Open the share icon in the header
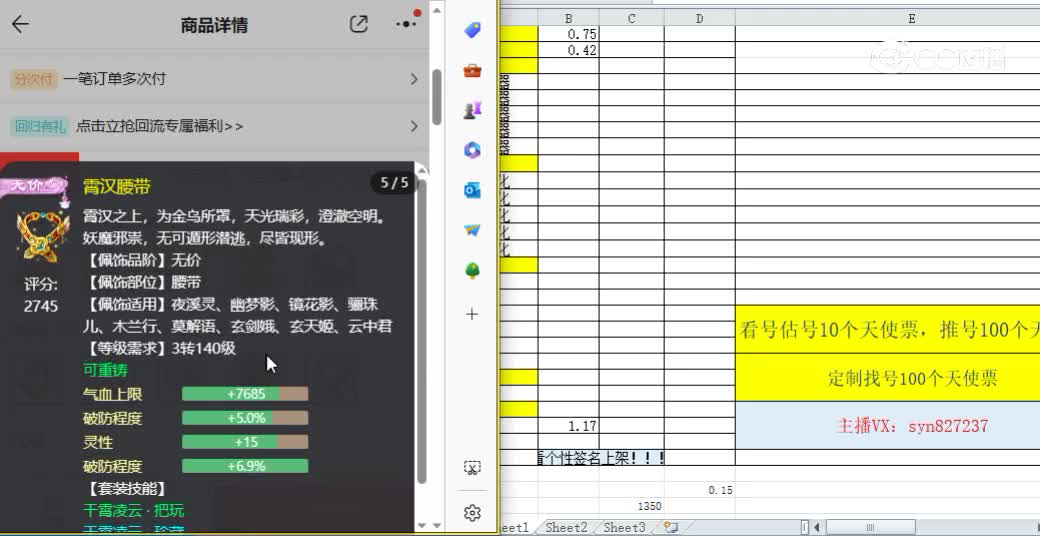 click(359, 25)
